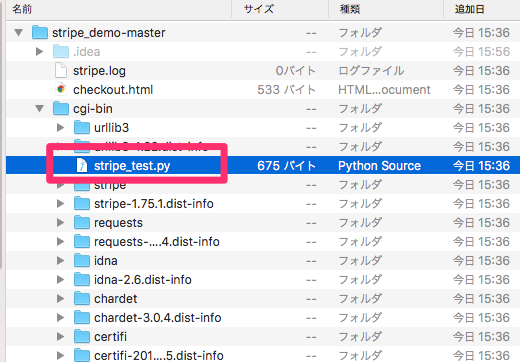Expand the chardet folder

(x=60, y=299)
